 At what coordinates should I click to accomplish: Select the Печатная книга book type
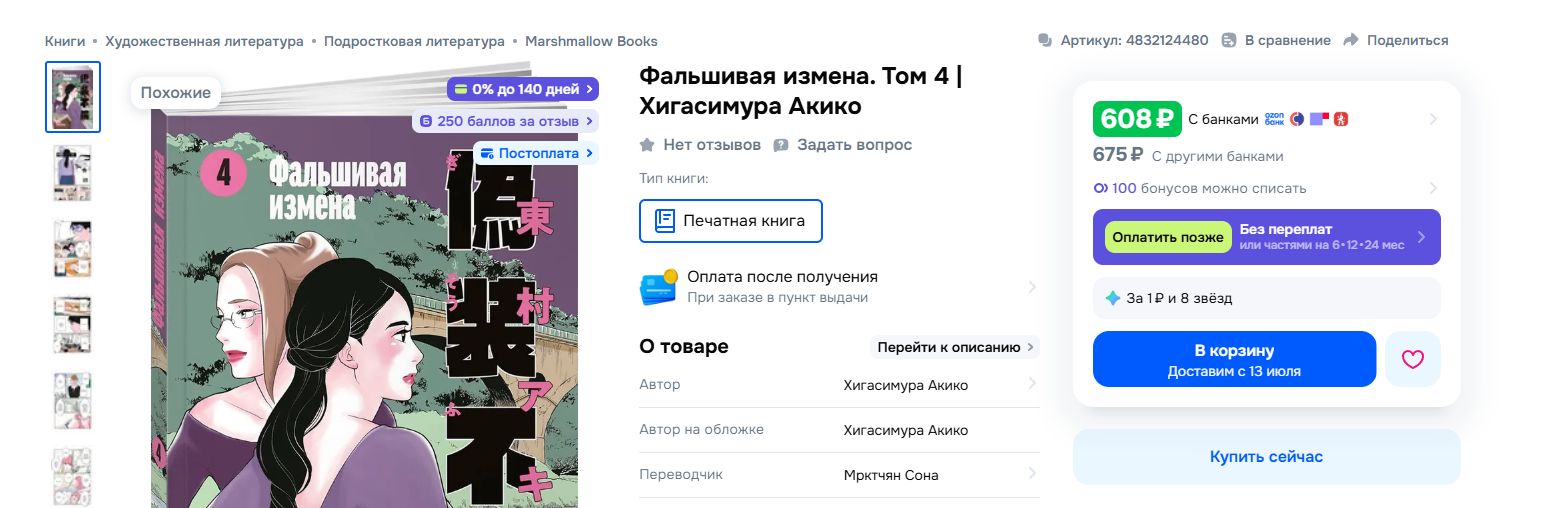pyautogui.click(x=731, y=221)
